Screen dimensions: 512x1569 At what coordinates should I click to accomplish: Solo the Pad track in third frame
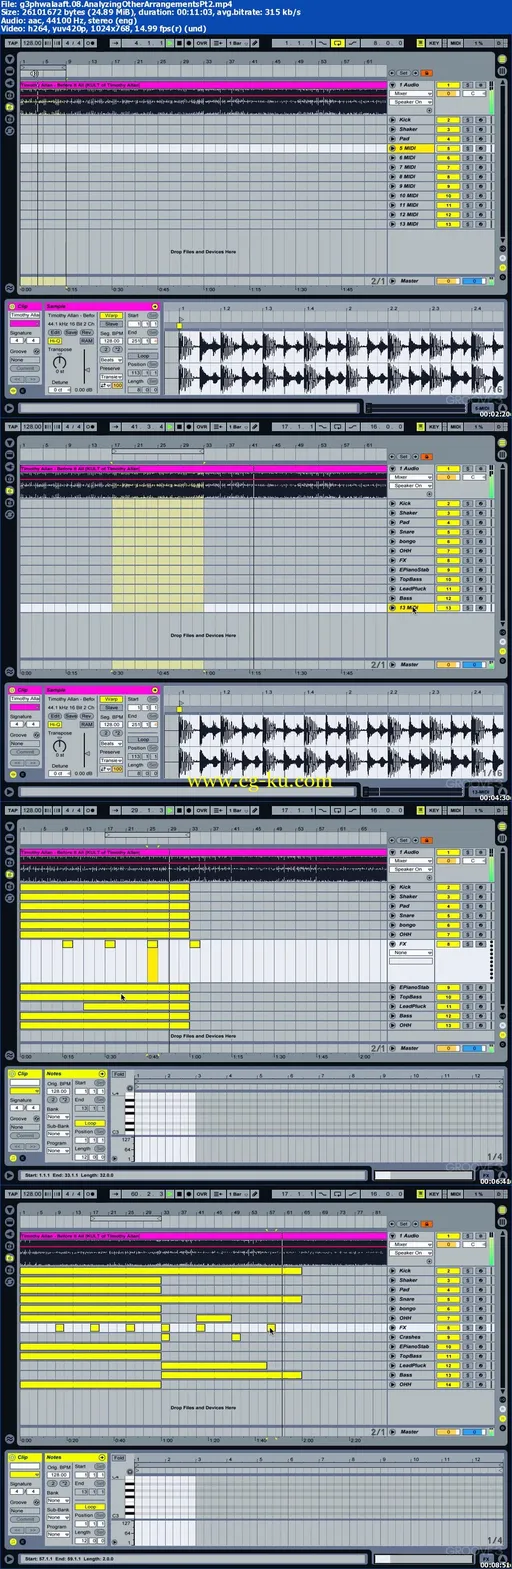pos(468,906)
